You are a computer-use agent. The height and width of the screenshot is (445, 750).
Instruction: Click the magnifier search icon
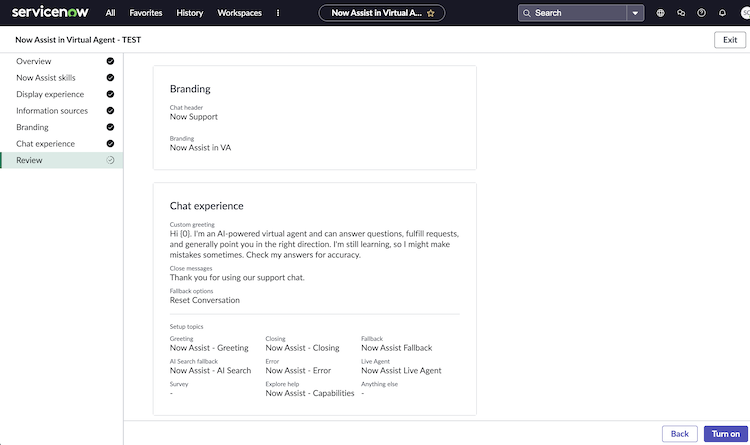pyautogui.click(x=527, y=13)
